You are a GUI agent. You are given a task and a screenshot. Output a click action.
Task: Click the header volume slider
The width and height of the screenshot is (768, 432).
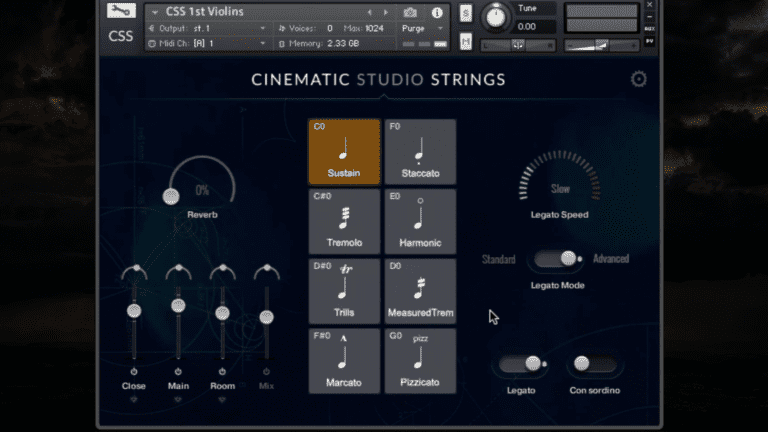[601, 46]
